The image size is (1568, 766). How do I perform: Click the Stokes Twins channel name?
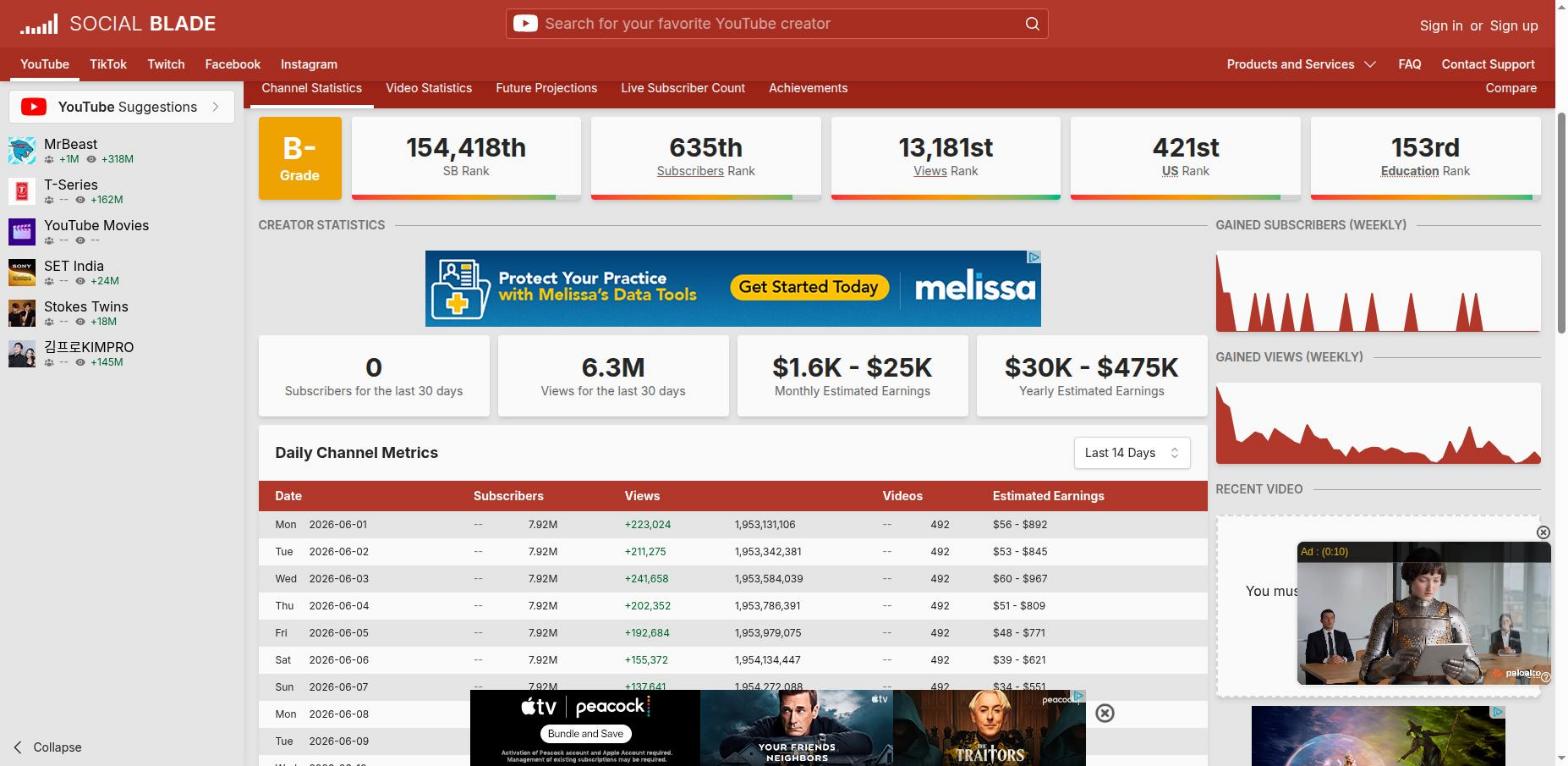tap(86, 307)
